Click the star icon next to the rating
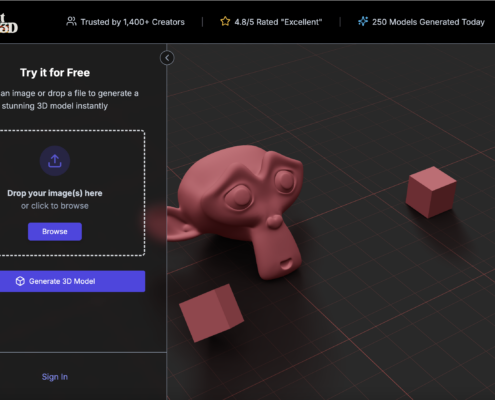This screenshot has width=495, height=400. coord(225,22)
